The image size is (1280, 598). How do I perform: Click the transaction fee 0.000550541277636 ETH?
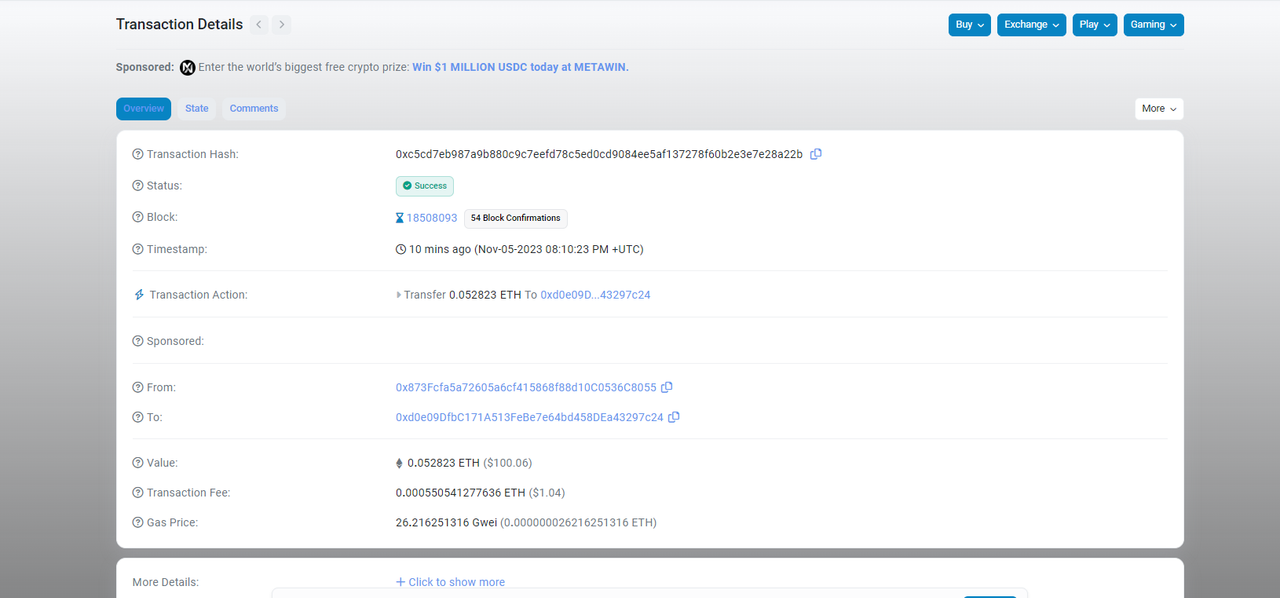coord(460,493)
